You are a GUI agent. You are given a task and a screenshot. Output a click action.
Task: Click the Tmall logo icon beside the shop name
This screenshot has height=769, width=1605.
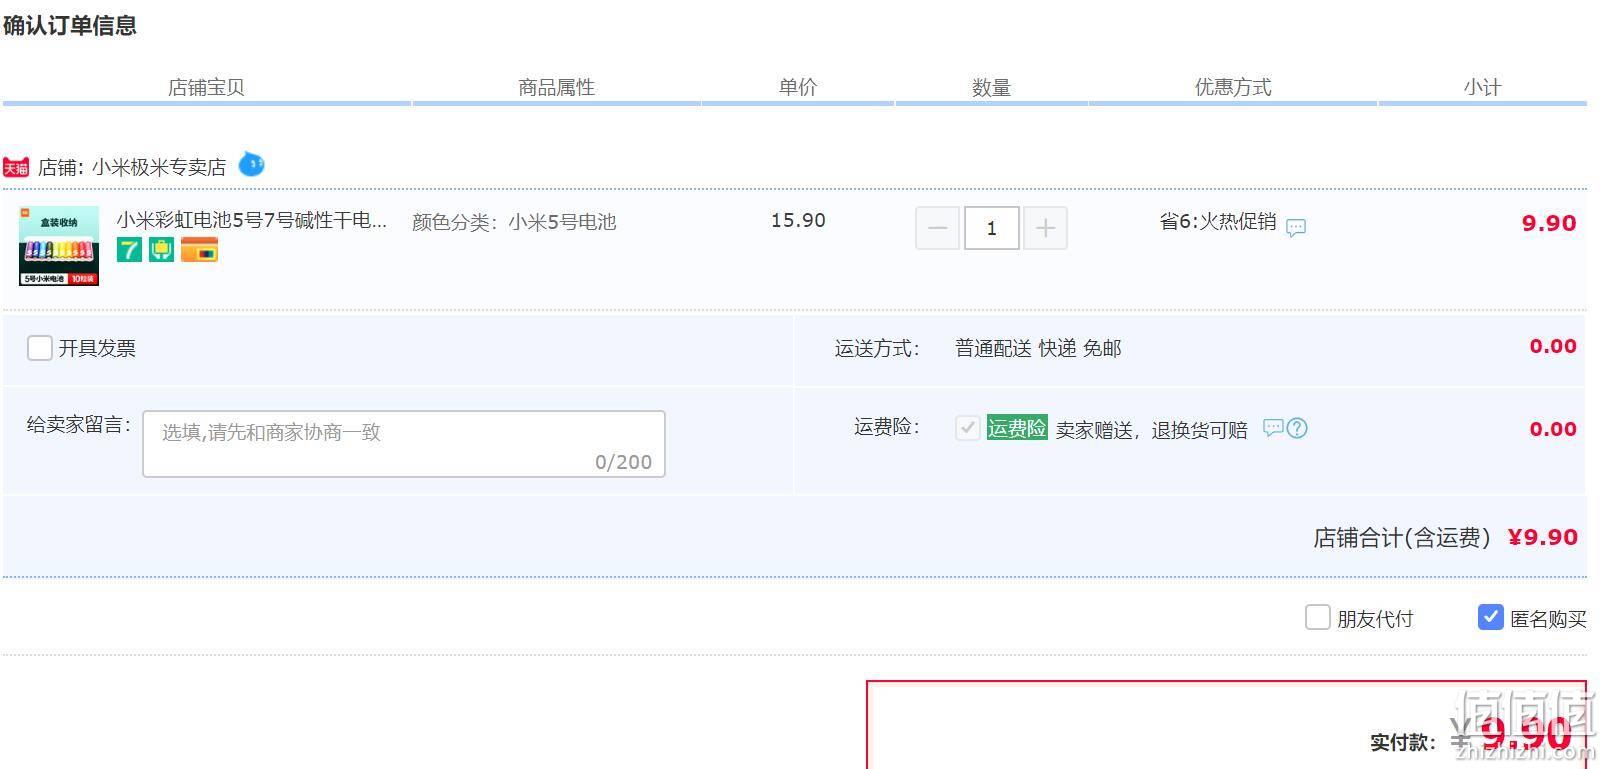pos(16,167)
